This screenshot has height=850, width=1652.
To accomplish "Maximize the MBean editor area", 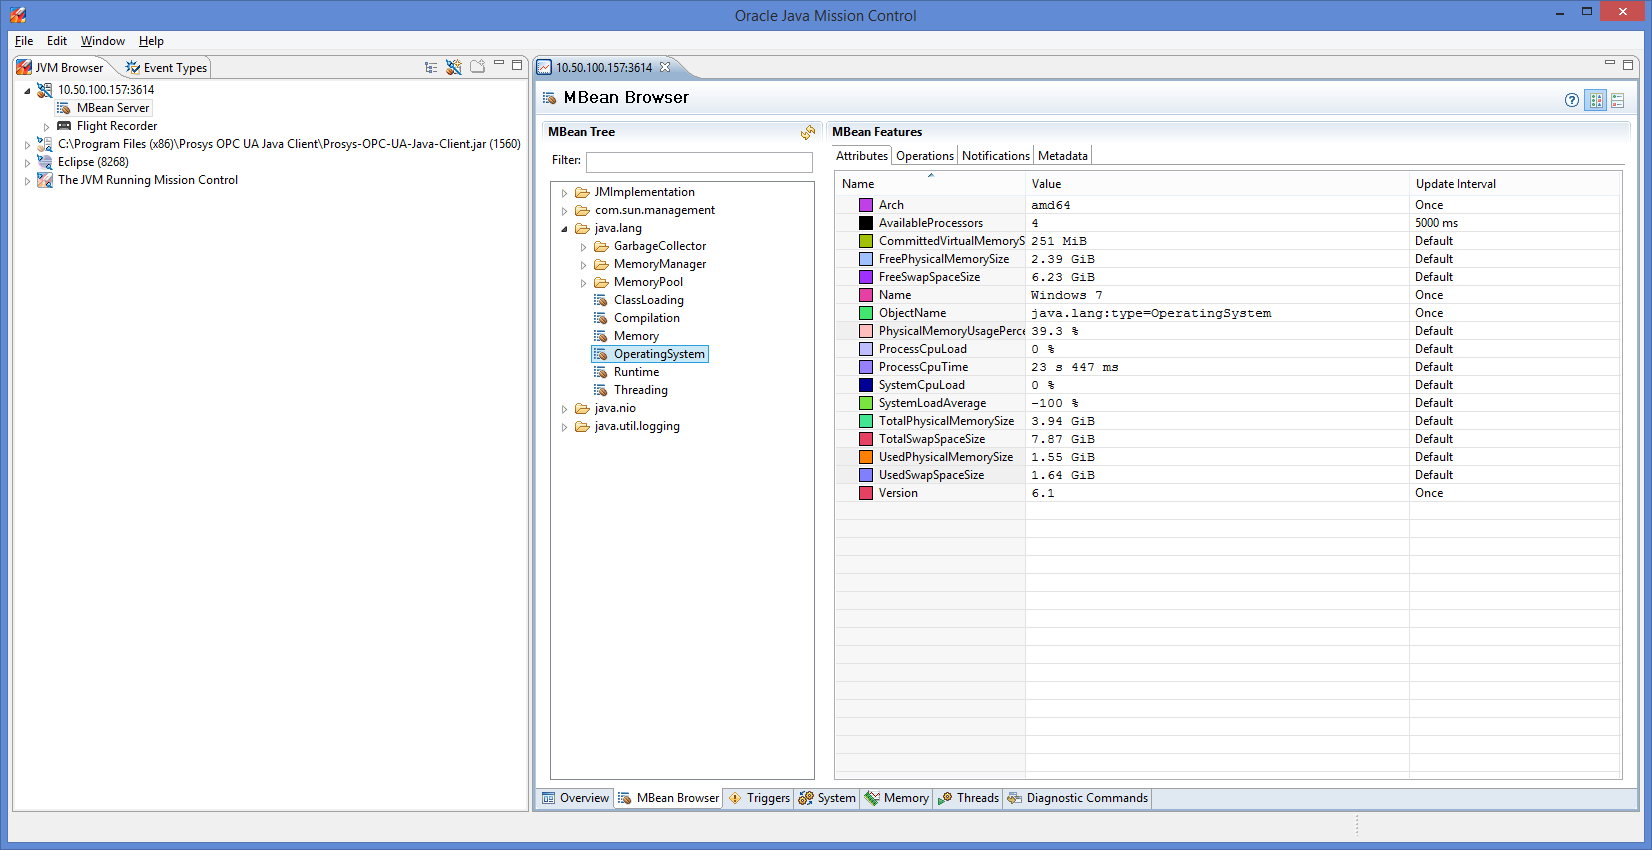I will click(1628, 64).
